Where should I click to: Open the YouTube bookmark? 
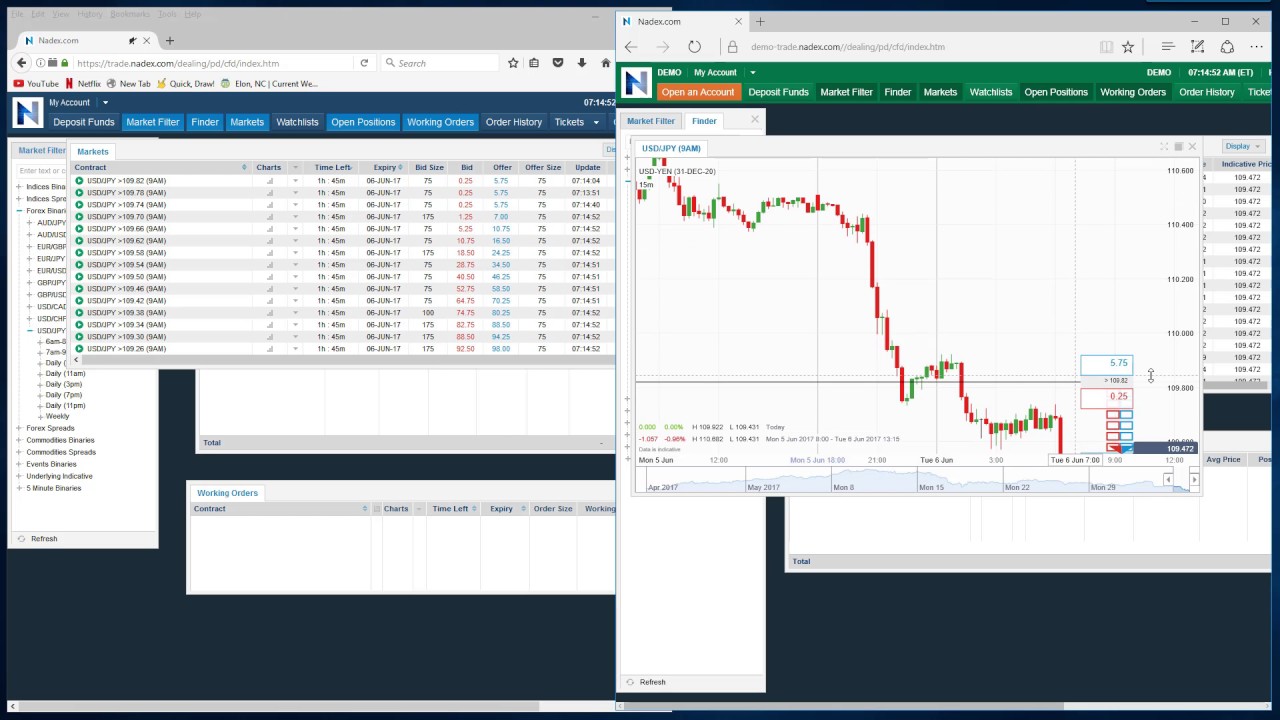[x=36, y=84]
